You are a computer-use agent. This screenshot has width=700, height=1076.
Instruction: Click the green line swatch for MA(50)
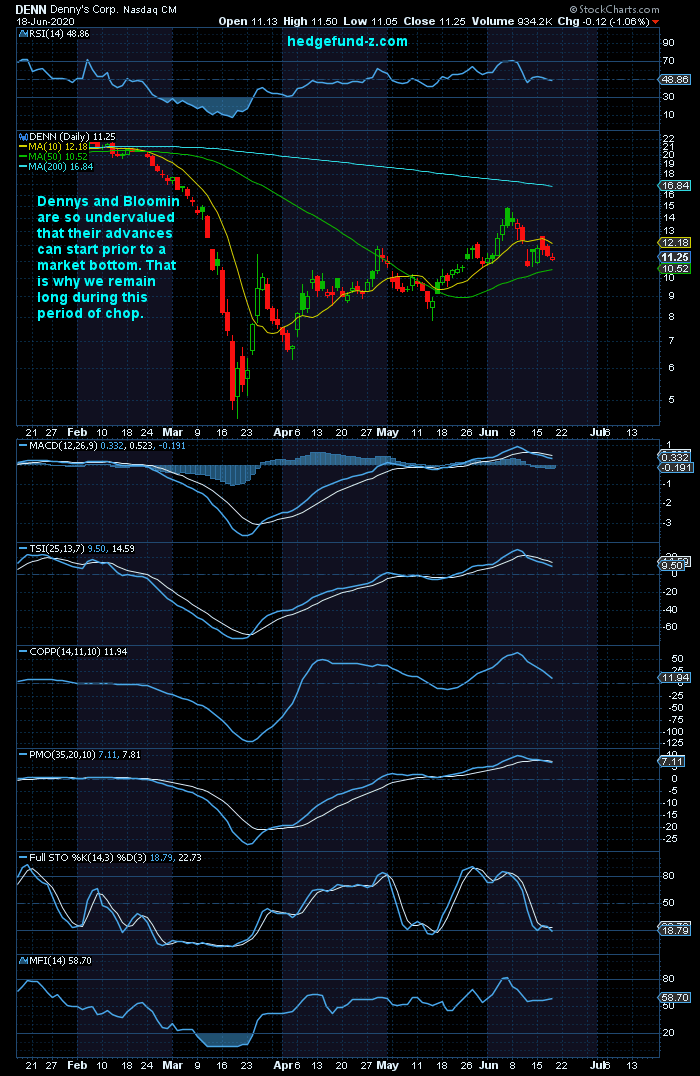click(23, 156)
